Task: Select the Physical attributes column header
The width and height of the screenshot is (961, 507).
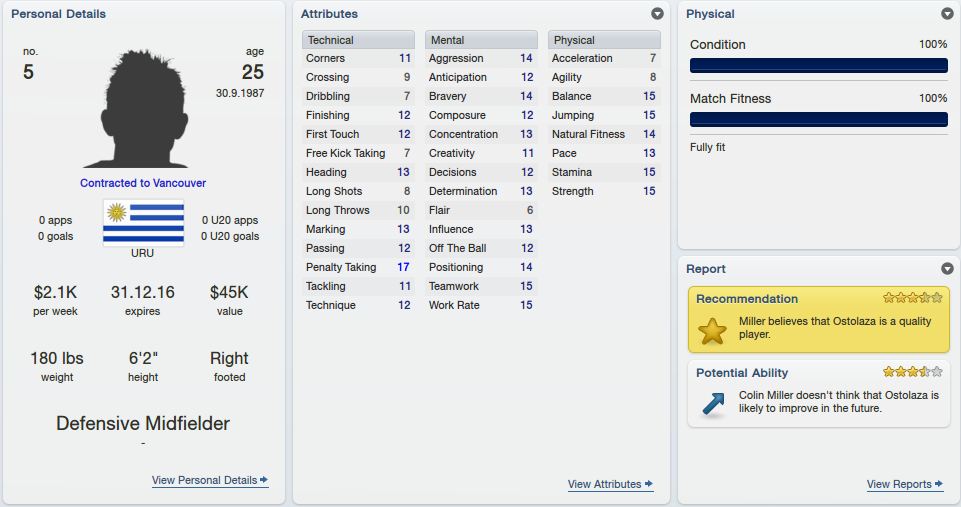Action: point(604,40)
